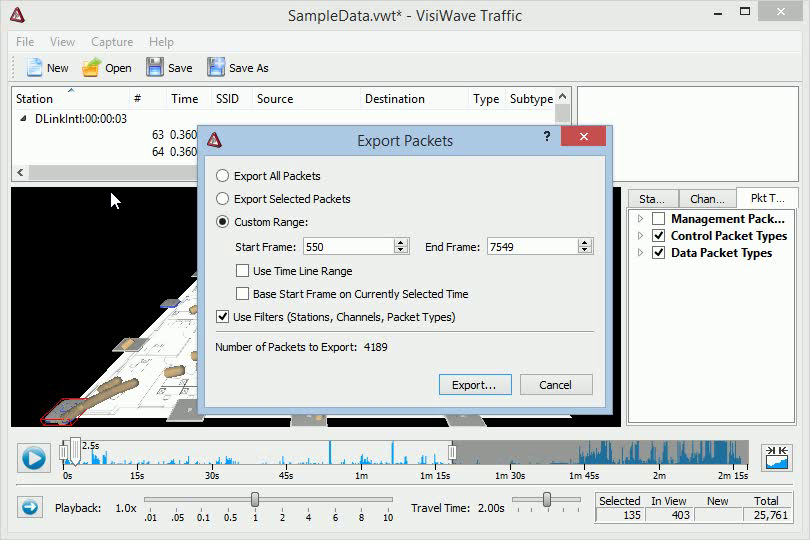
Task: Open the View menu
Action: pos(62,42)
